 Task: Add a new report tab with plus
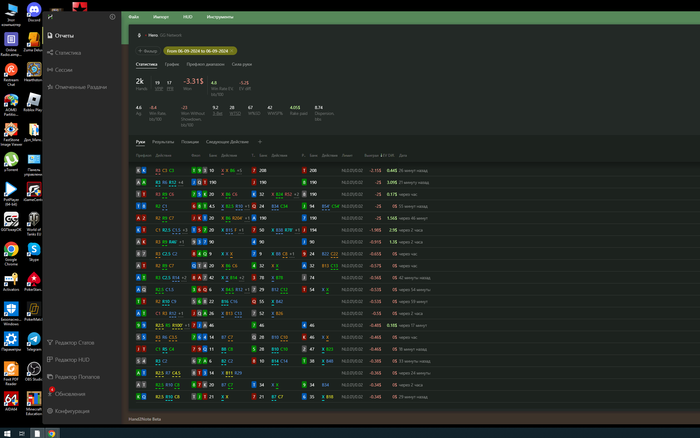(260, 142)
